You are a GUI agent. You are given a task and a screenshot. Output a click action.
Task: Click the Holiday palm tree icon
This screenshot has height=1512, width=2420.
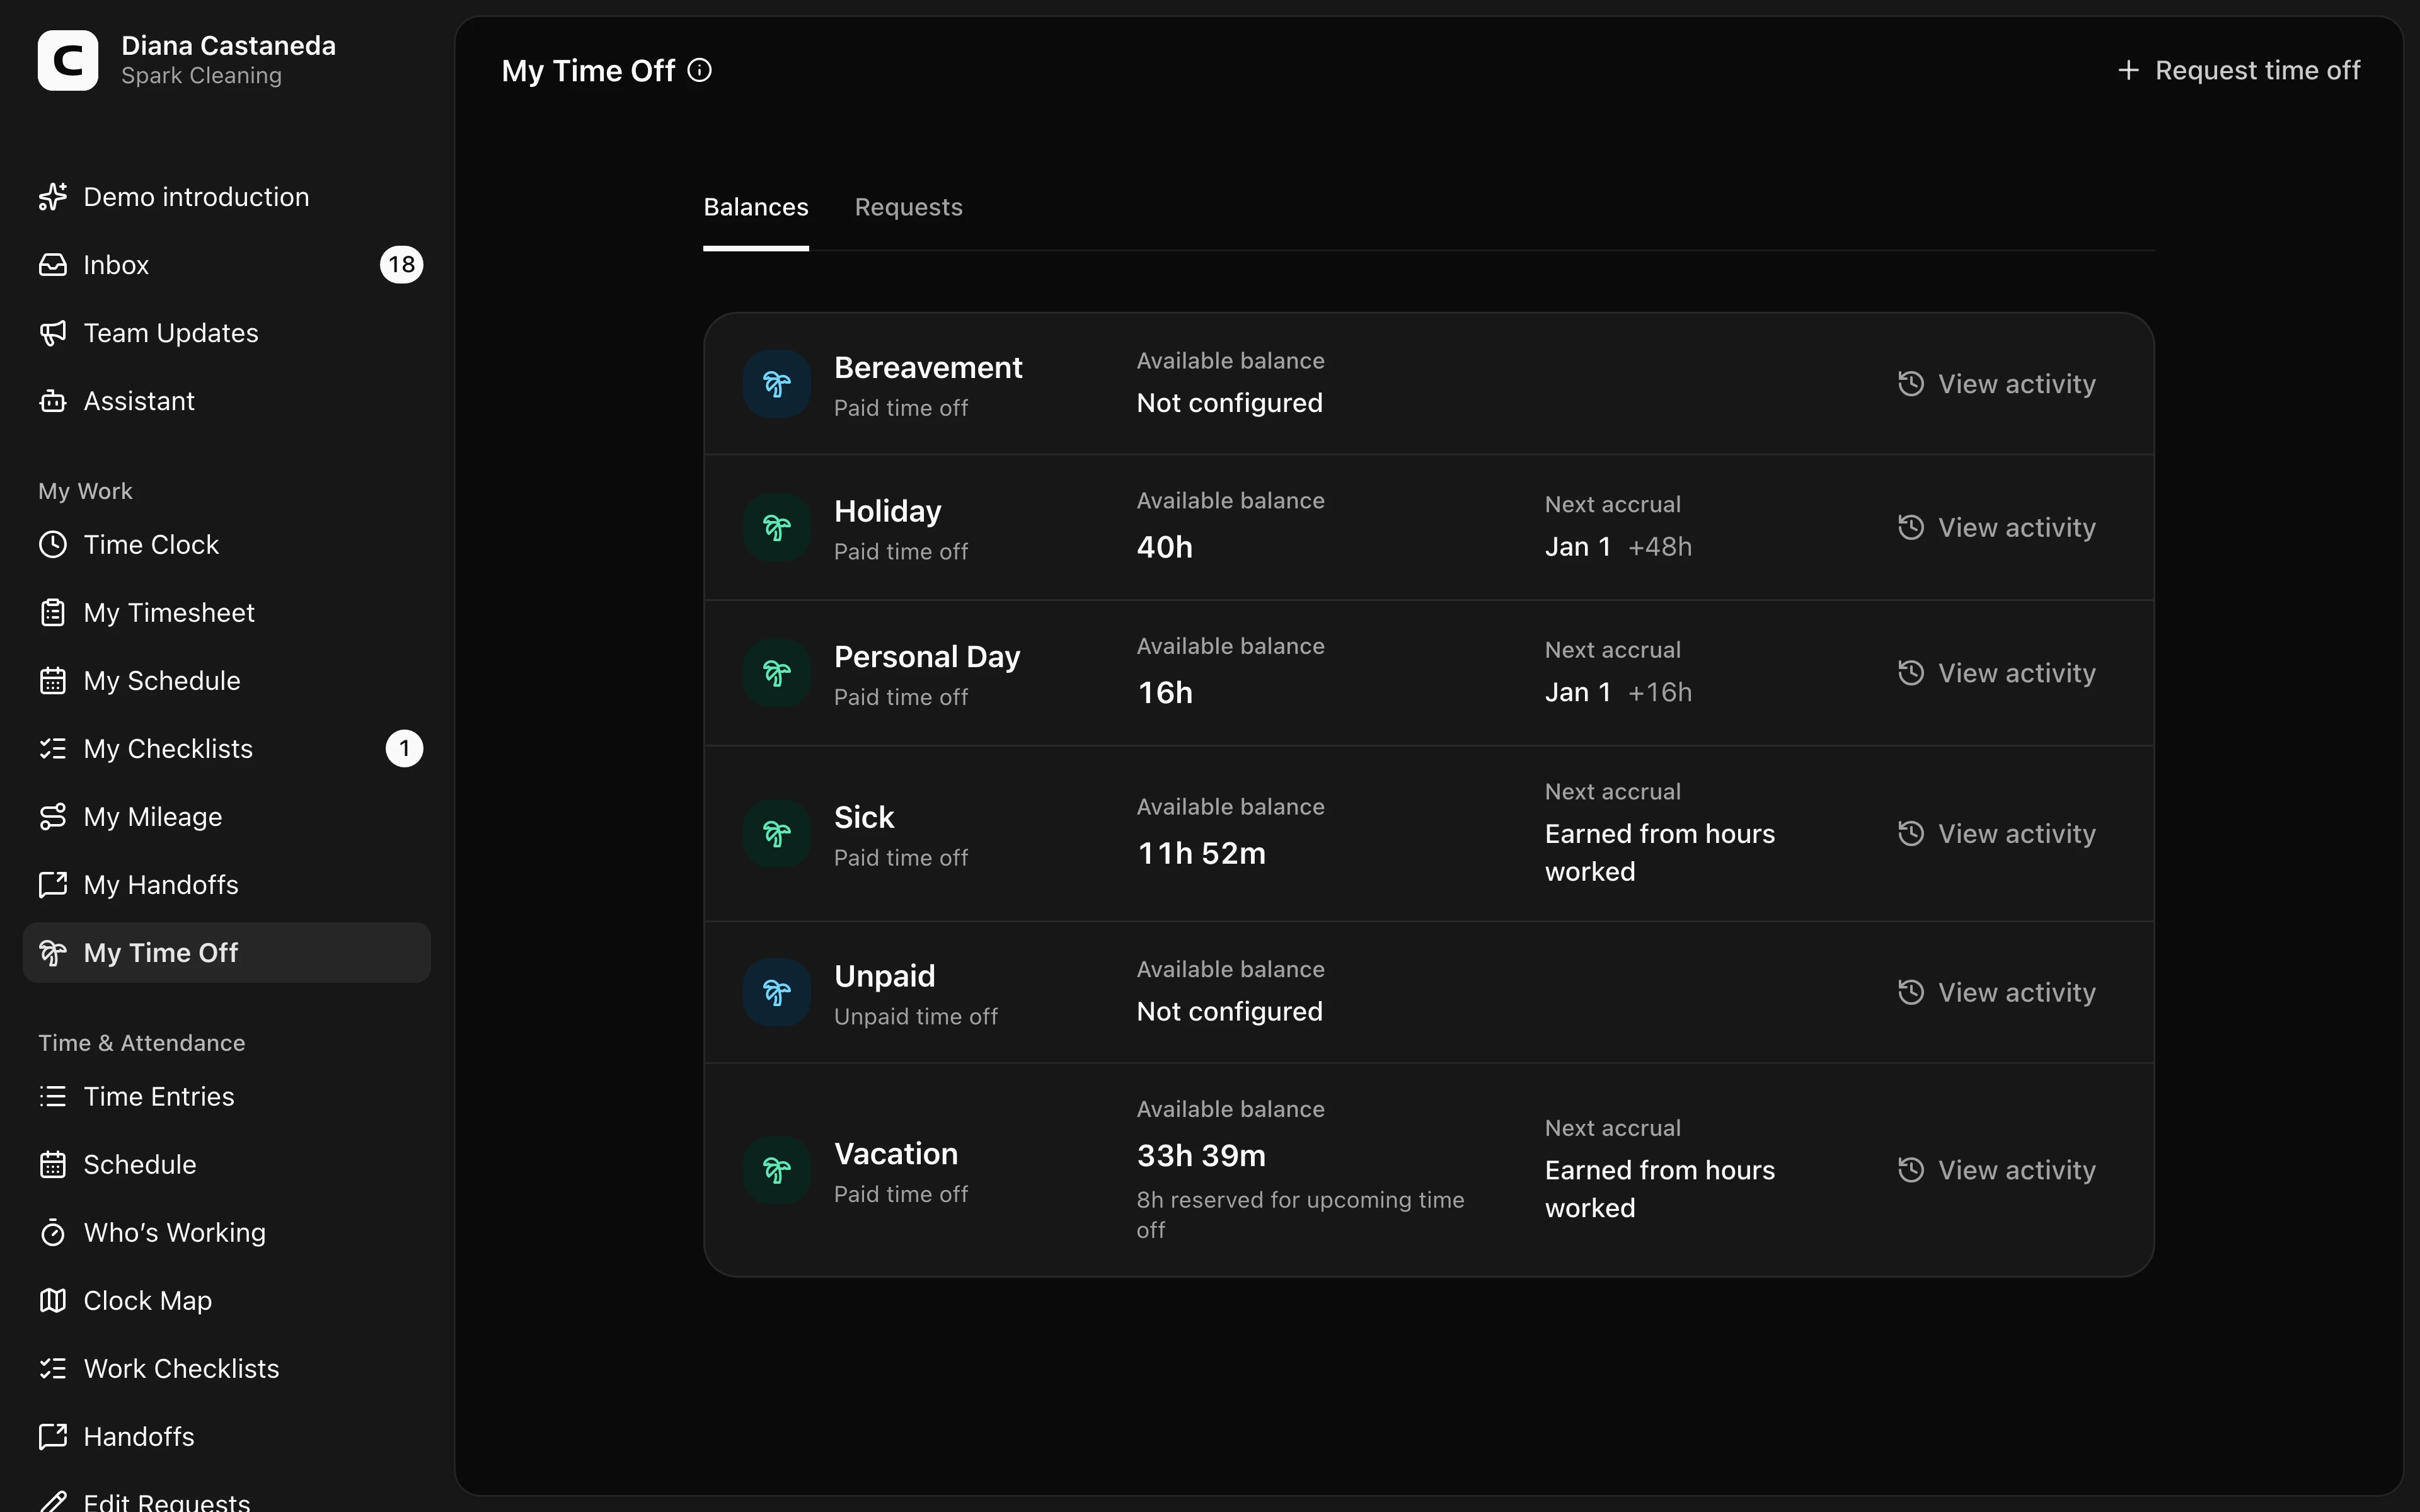(777, 528)
